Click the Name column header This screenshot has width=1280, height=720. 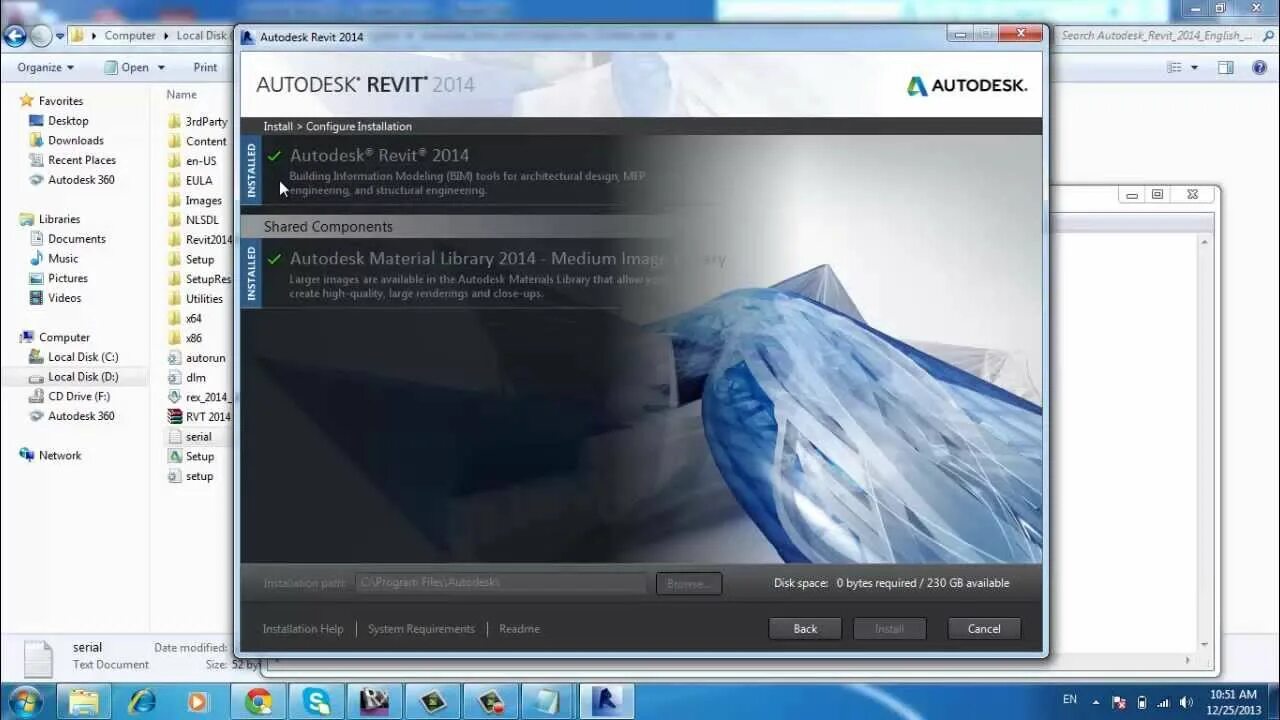(x=181, y=94)
